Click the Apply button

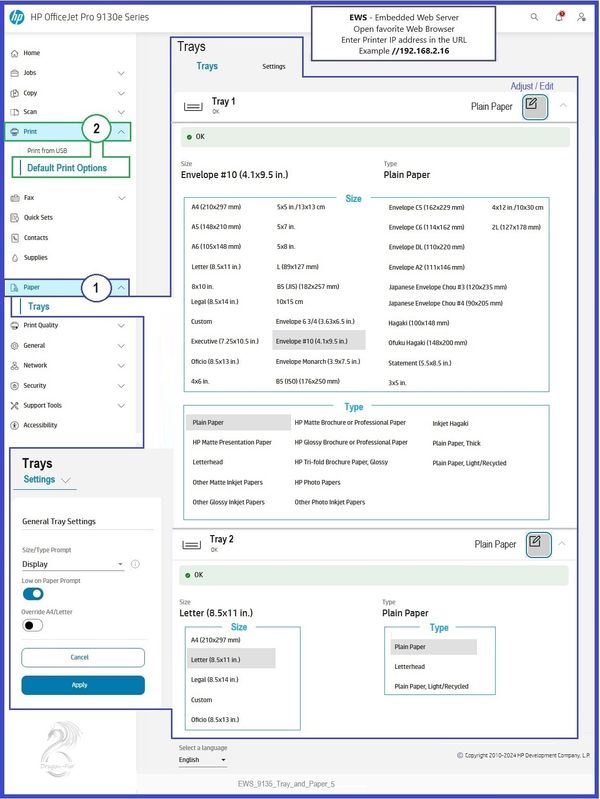[x=83, y=685]
